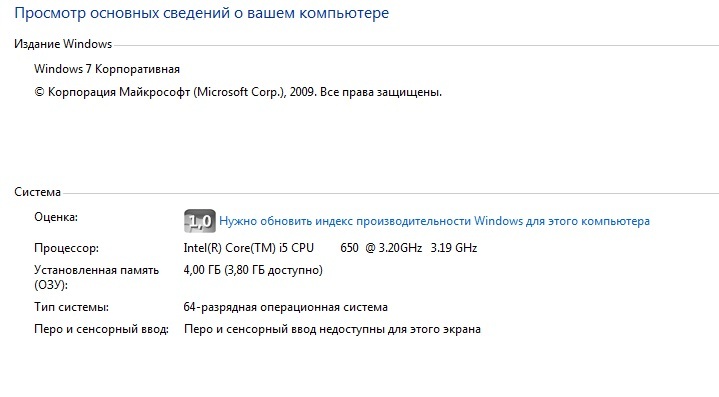Screen dimensions: 719x397
Task: Click the '2009. Все права защищены.' text
Action: (366, 92)
